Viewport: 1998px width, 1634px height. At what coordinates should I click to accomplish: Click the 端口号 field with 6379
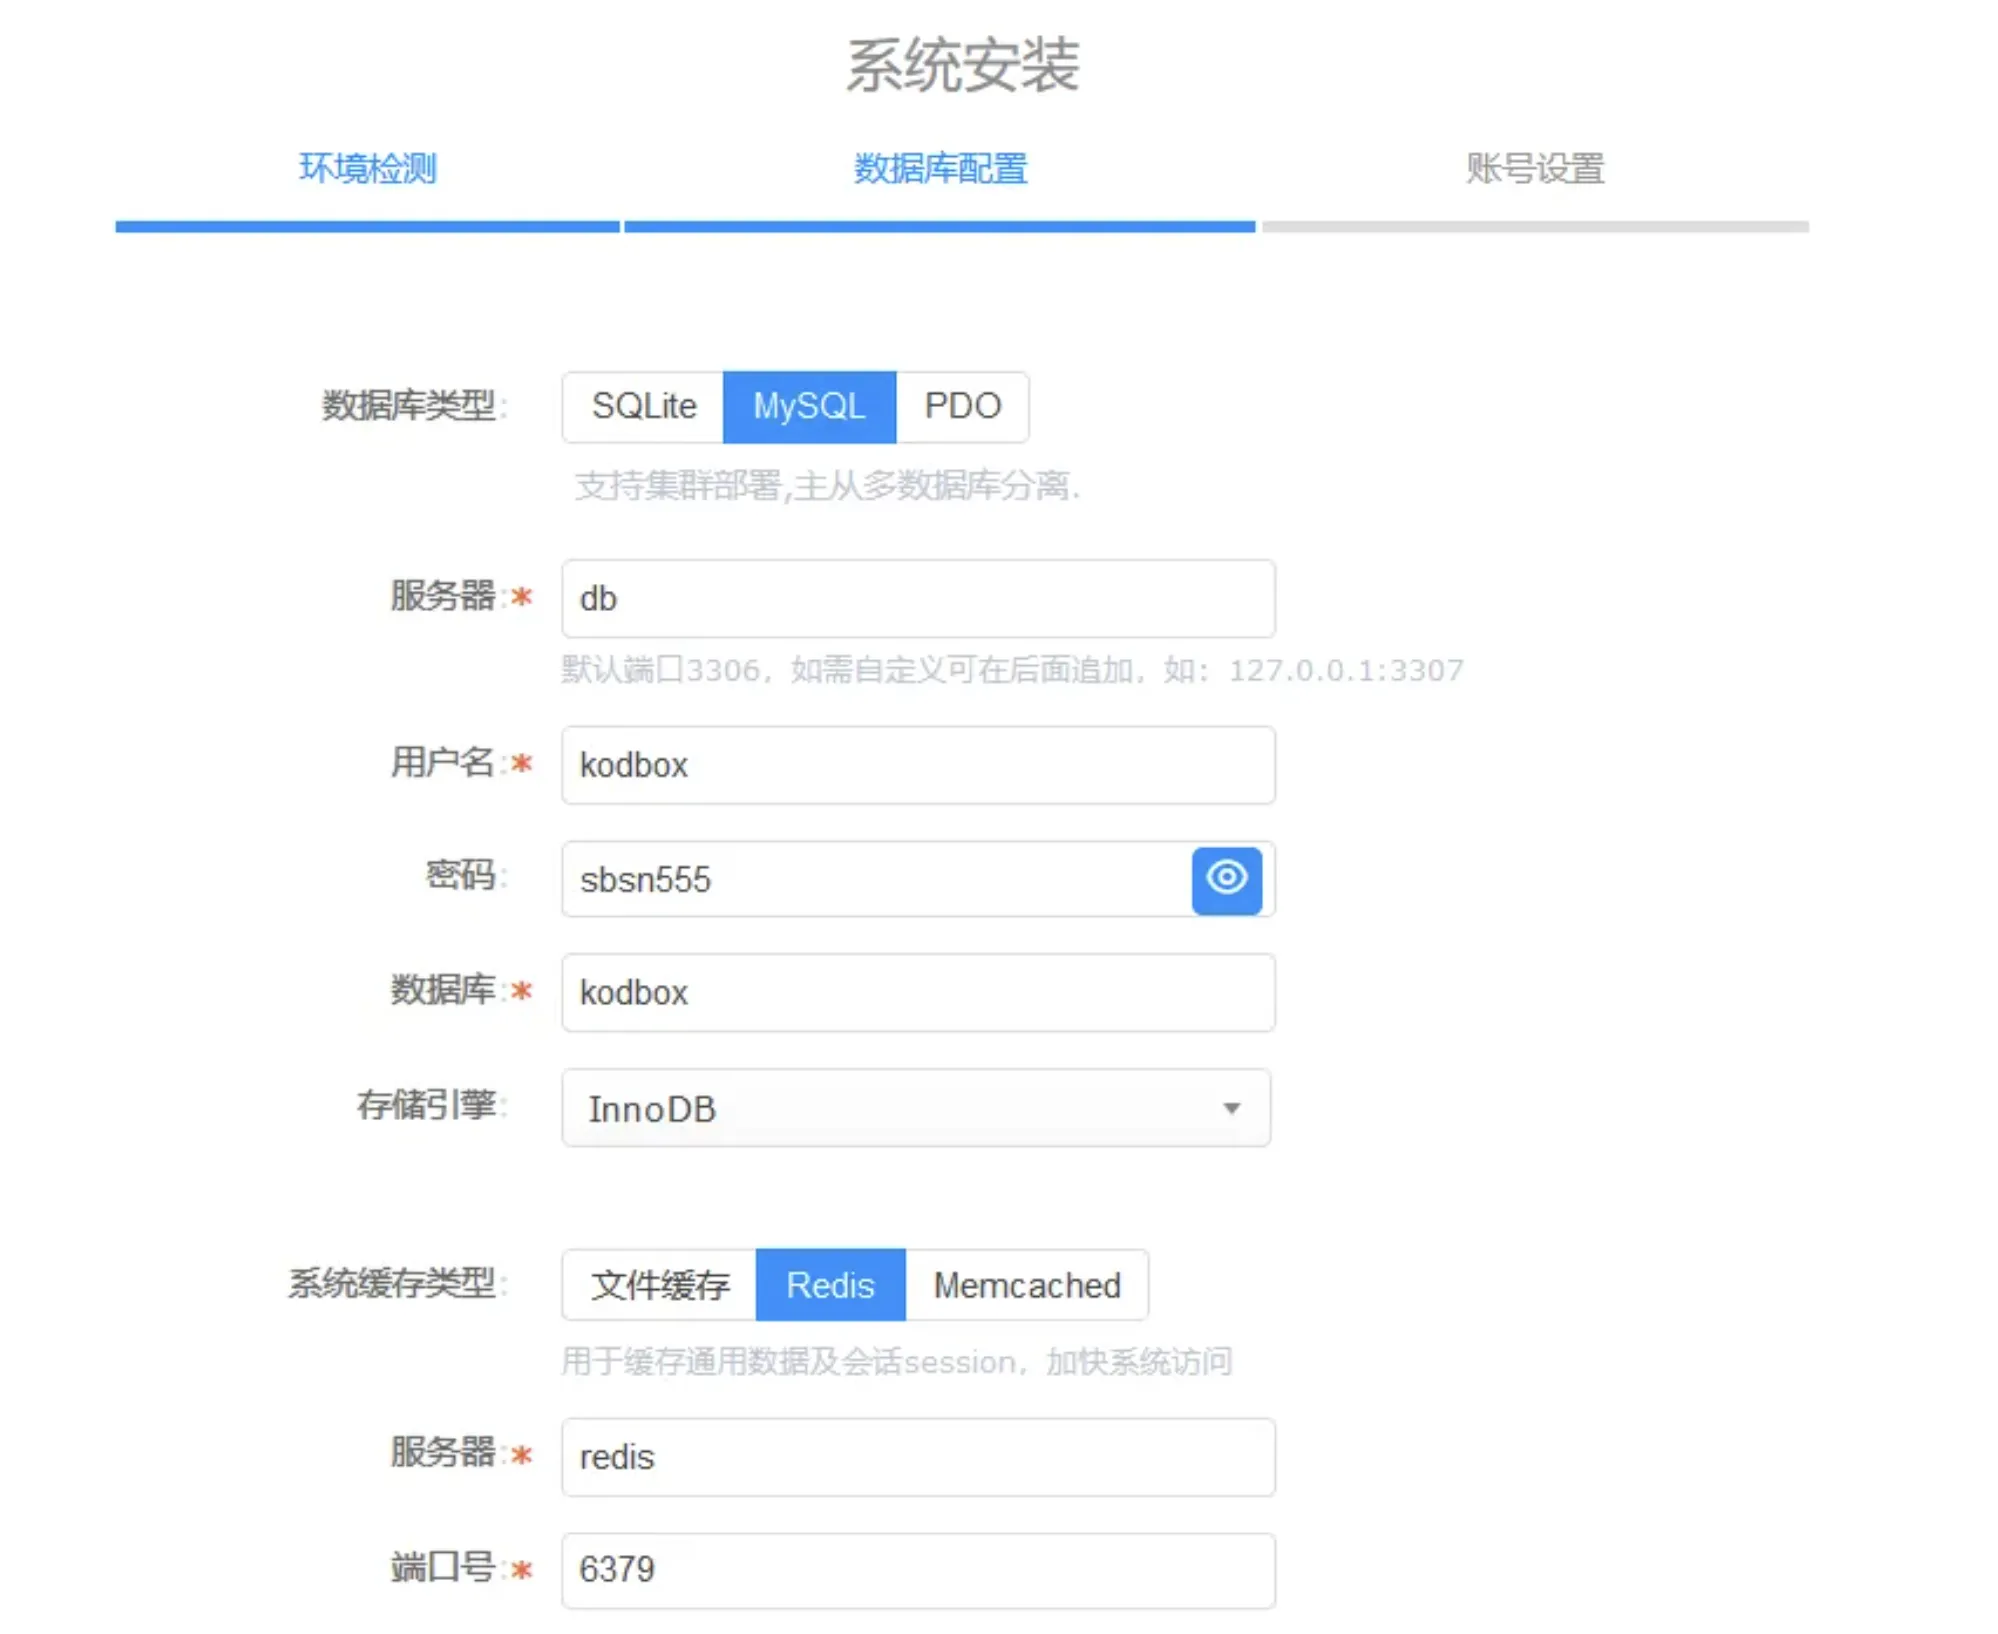pos(917,1570)
